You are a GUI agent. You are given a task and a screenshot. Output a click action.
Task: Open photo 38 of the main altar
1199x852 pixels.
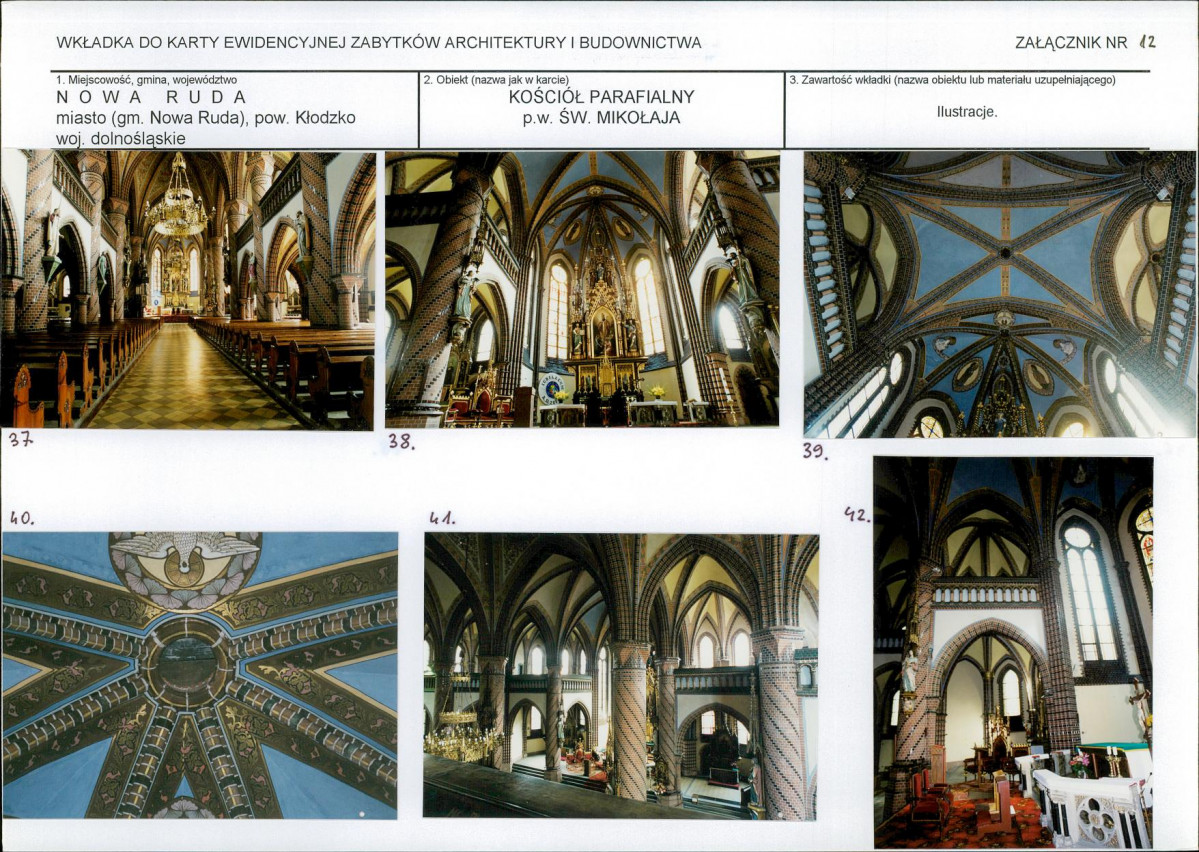click(582, 288)
